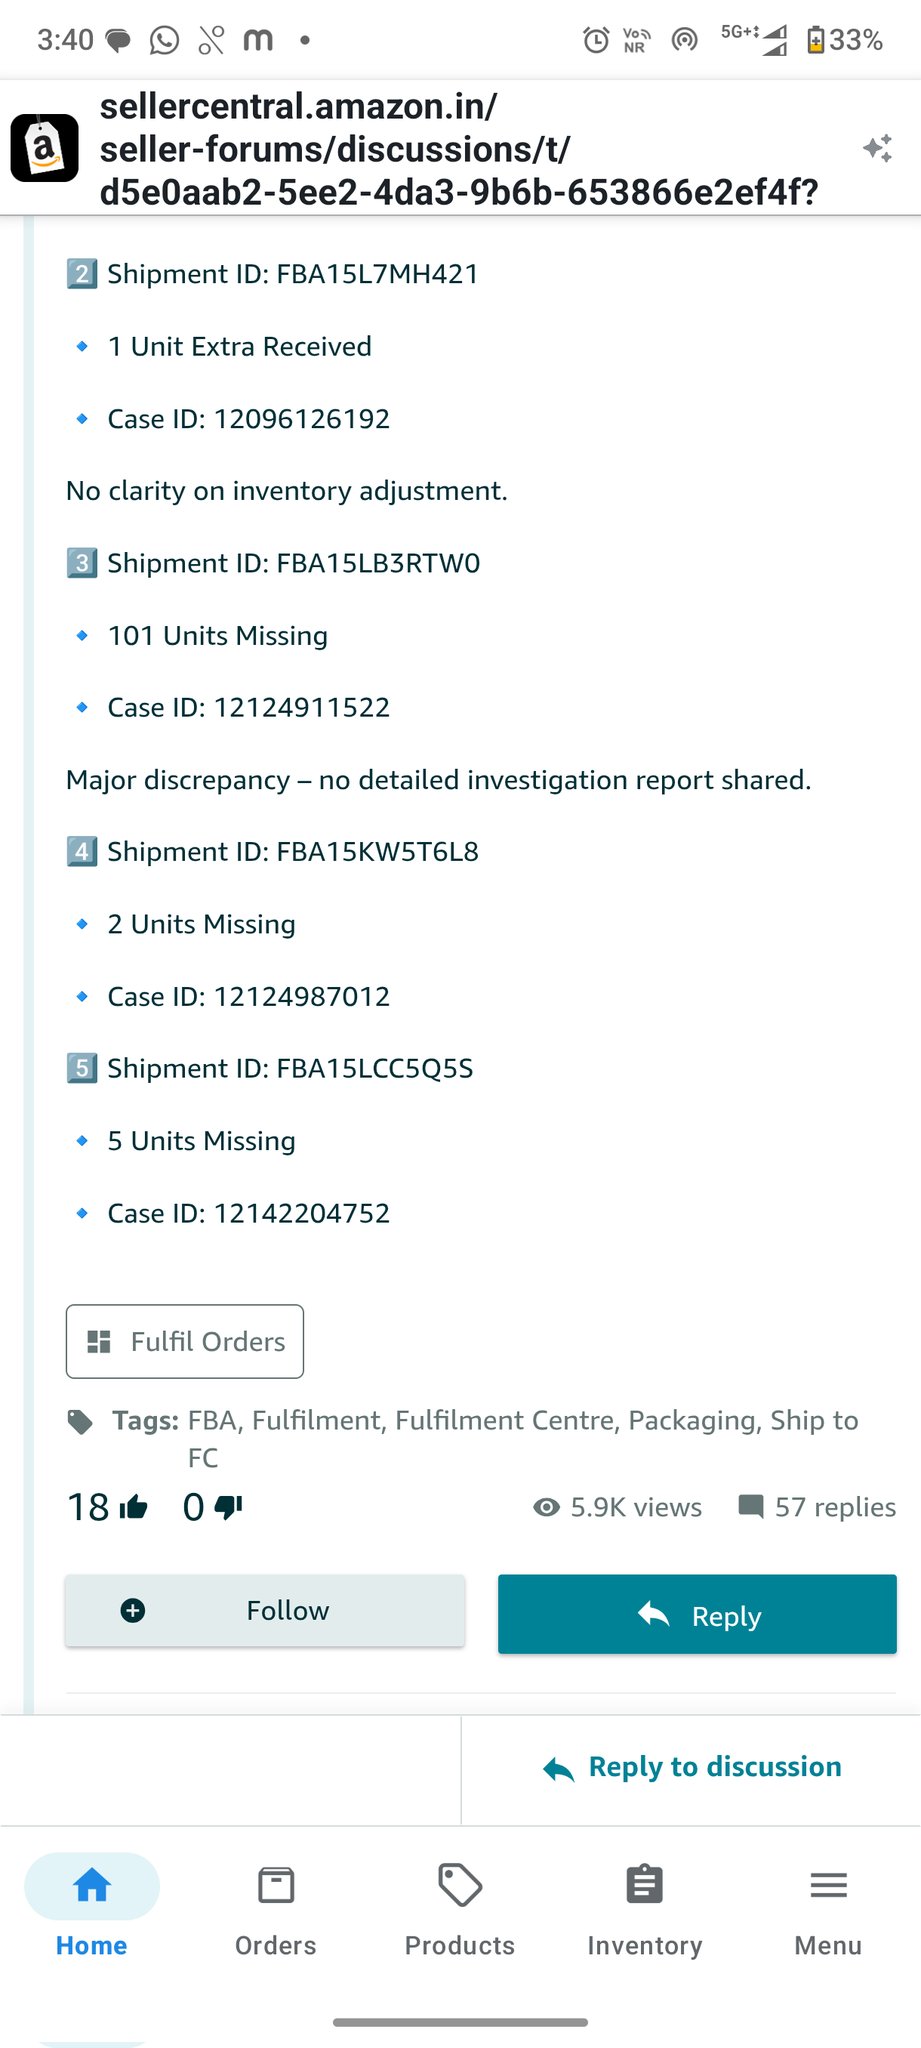Open the Orders tab

[276, 1907]
